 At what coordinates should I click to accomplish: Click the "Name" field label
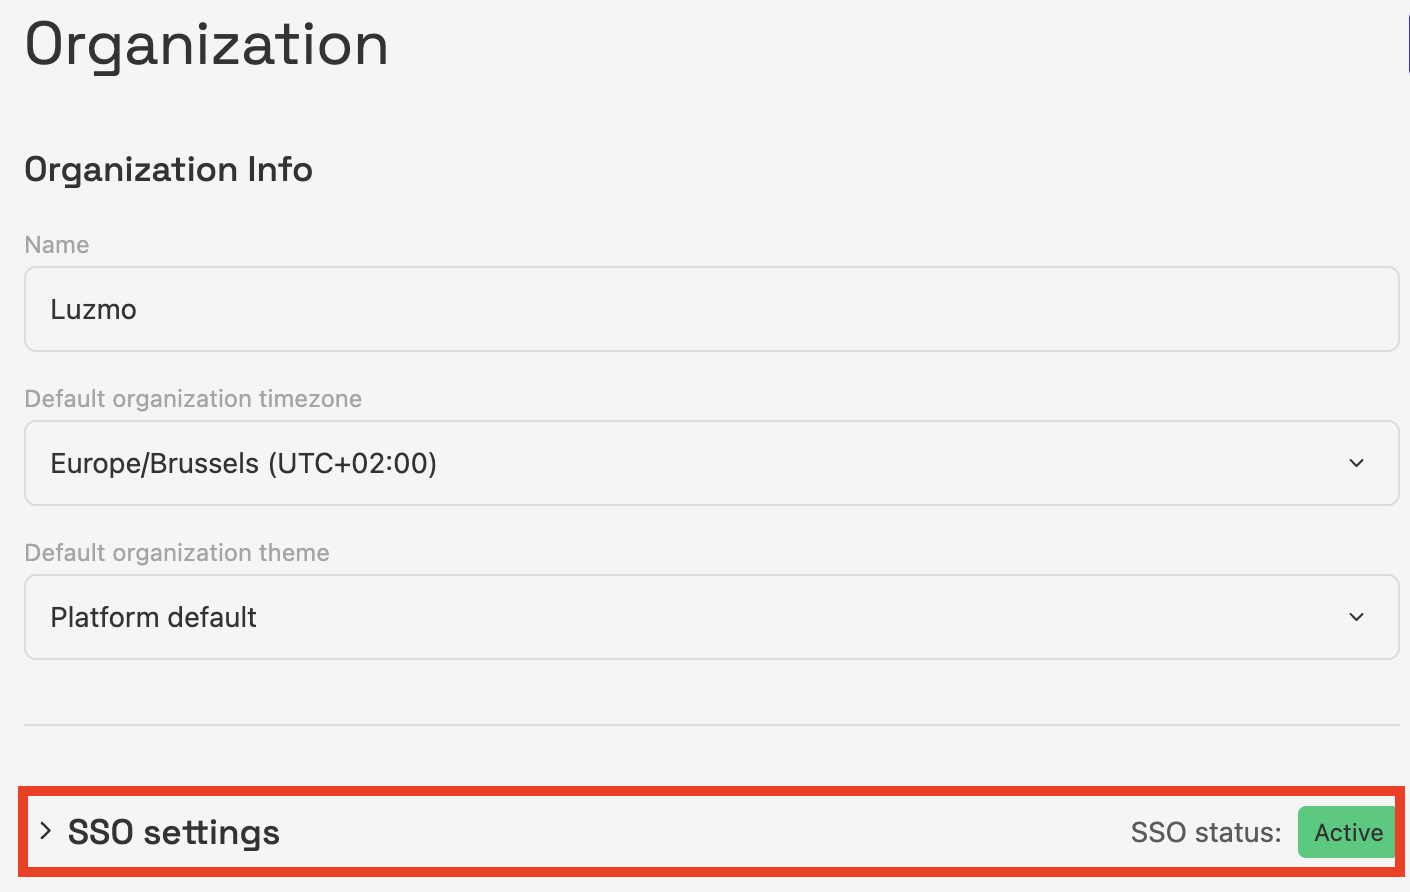click(x=57, y=245)
